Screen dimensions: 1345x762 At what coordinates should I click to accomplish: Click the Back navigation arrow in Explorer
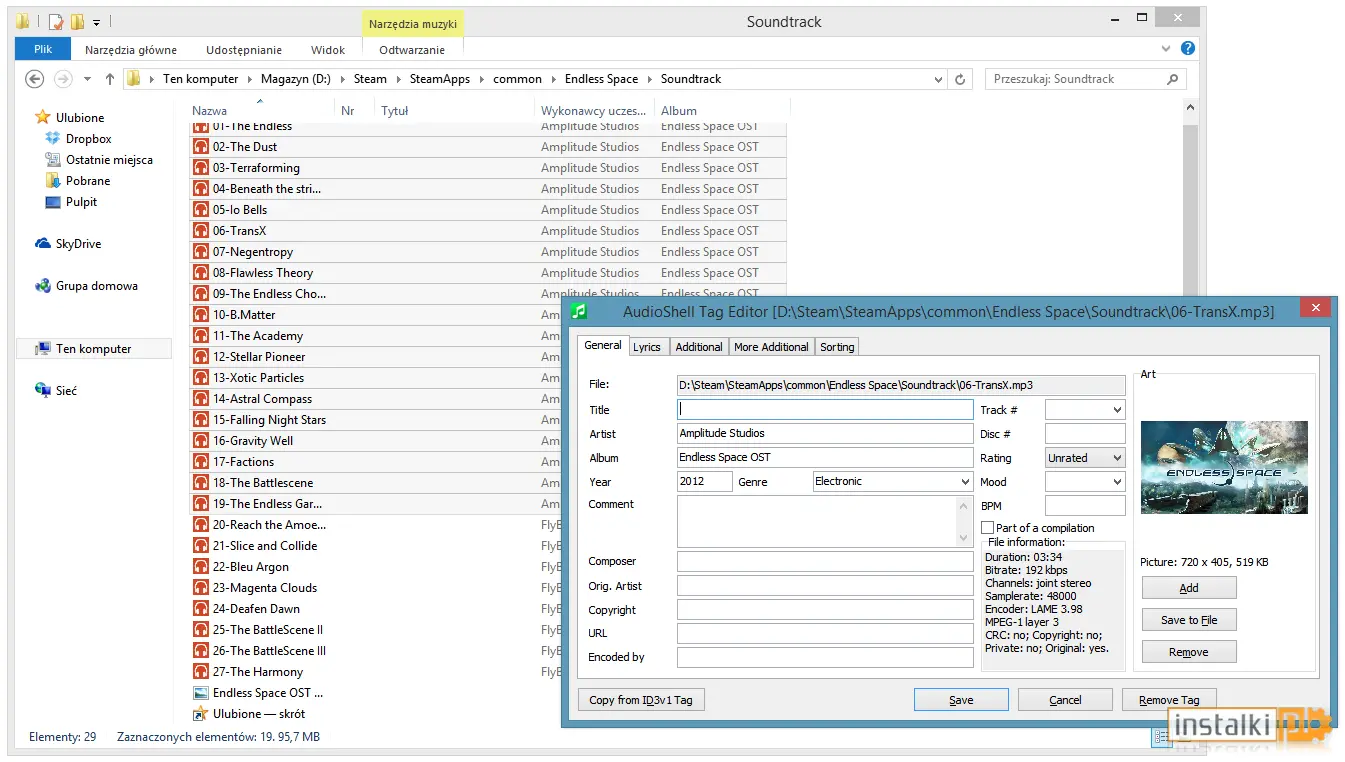[35, 79]
